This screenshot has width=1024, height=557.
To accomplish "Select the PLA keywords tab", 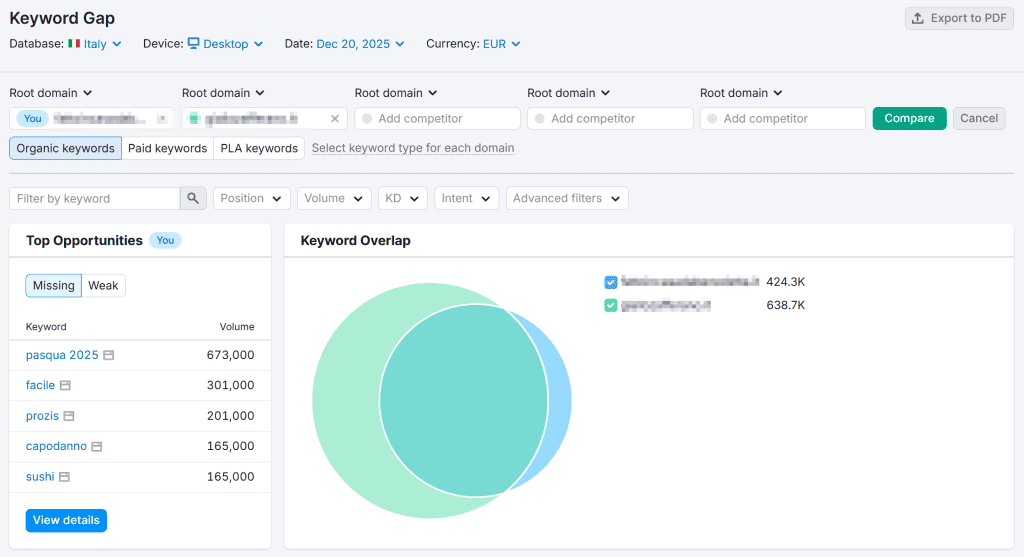I will [x=259, y=148].
